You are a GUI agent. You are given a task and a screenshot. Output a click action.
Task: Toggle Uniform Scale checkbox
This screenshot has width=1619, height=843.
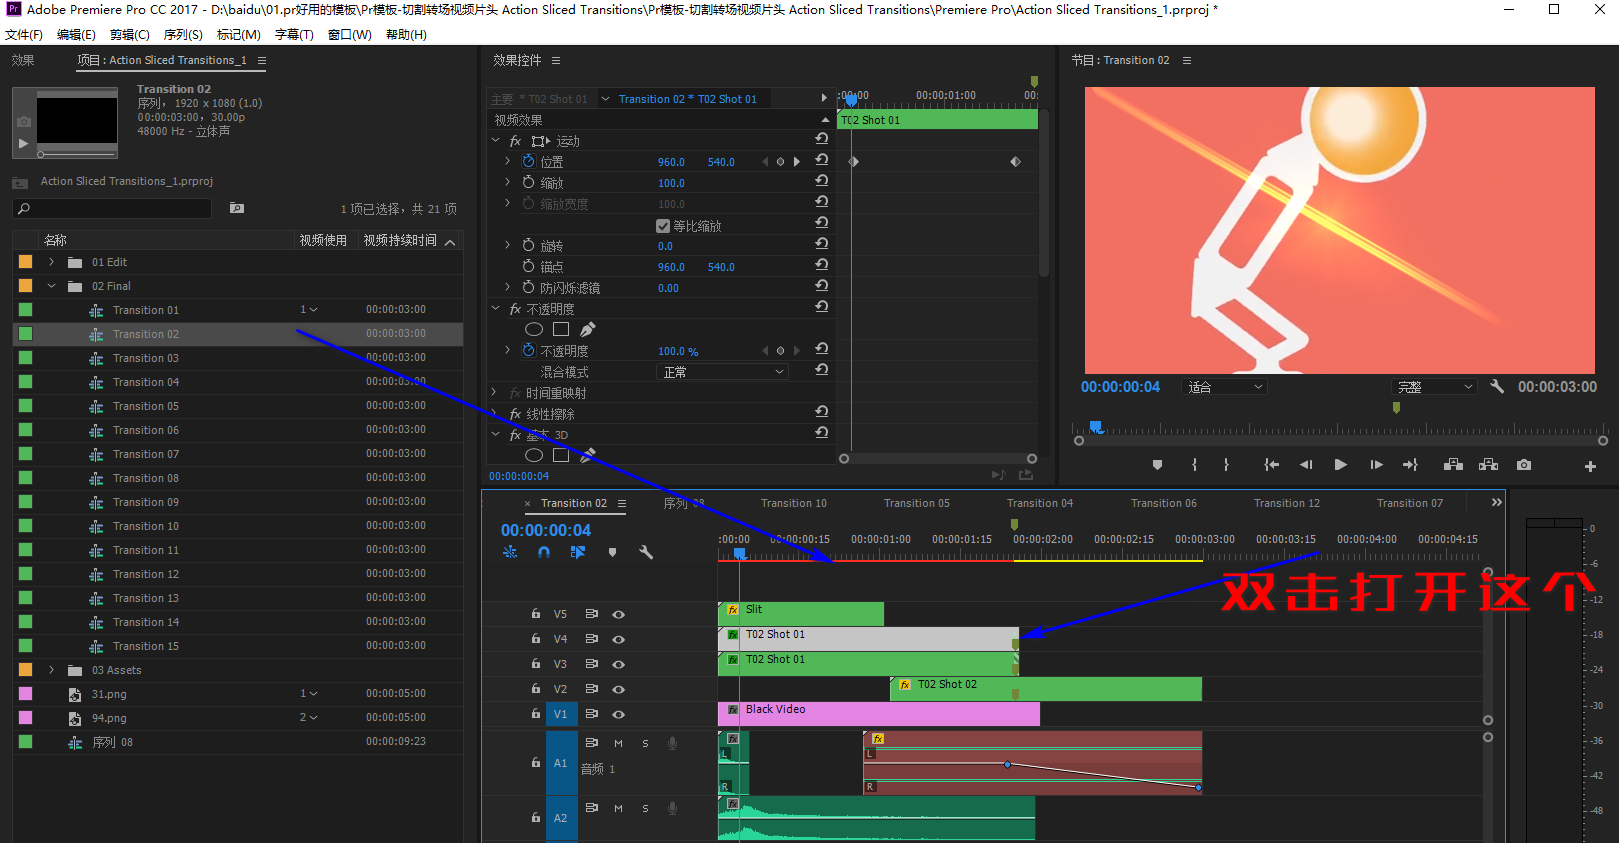tap(663, 226)
